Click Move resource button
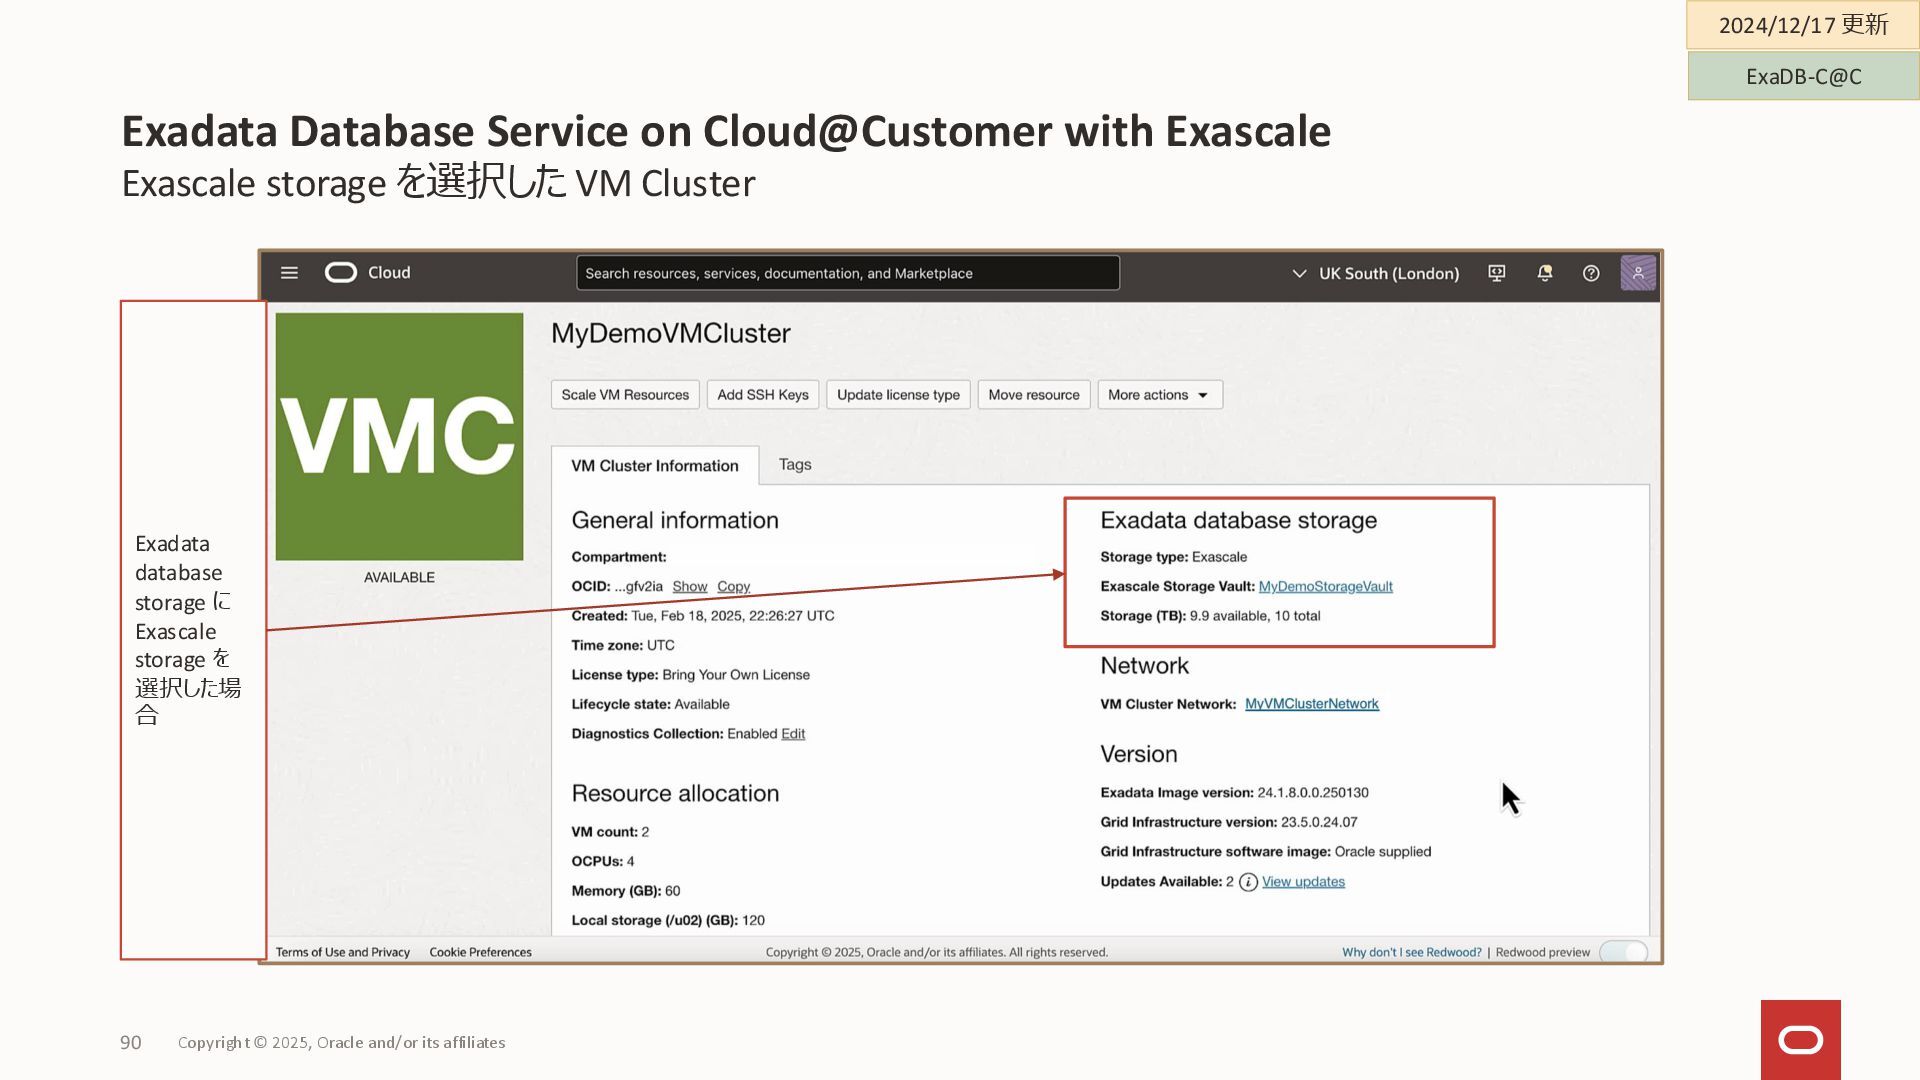1920x1080 pixels. [1034, 395]
